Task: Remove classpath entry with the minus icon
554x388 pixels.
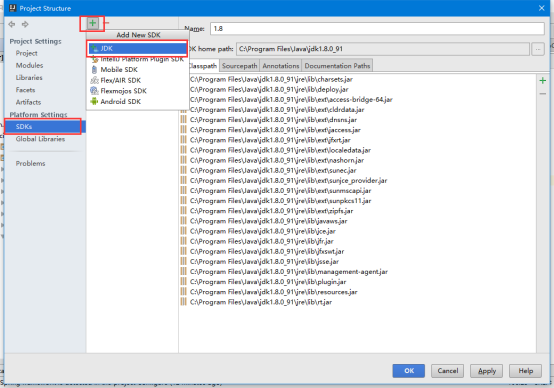Action: (543, 94)
